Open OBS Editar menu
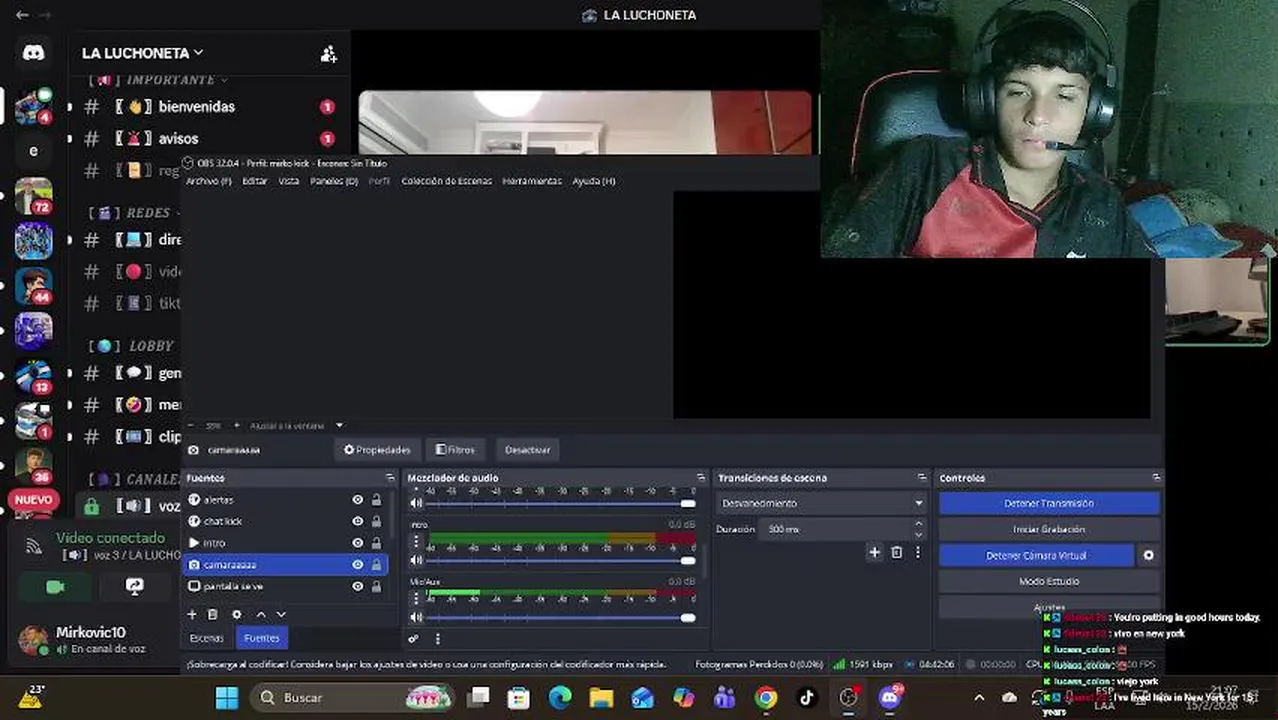The width and height of the screenshot is (1278, 720). (x=255, y=181)
